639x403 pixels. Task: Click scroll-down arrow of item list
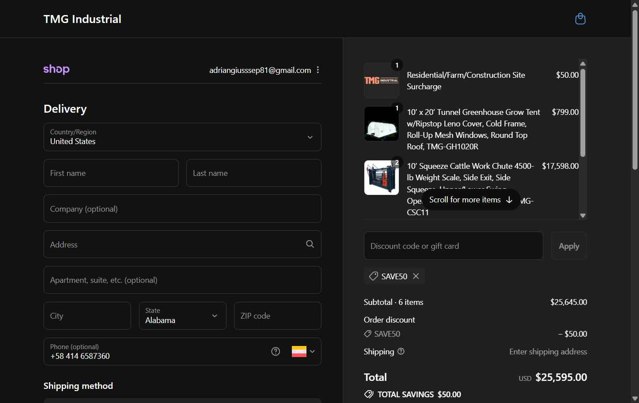pyautogui.click(x=583, y=216)
